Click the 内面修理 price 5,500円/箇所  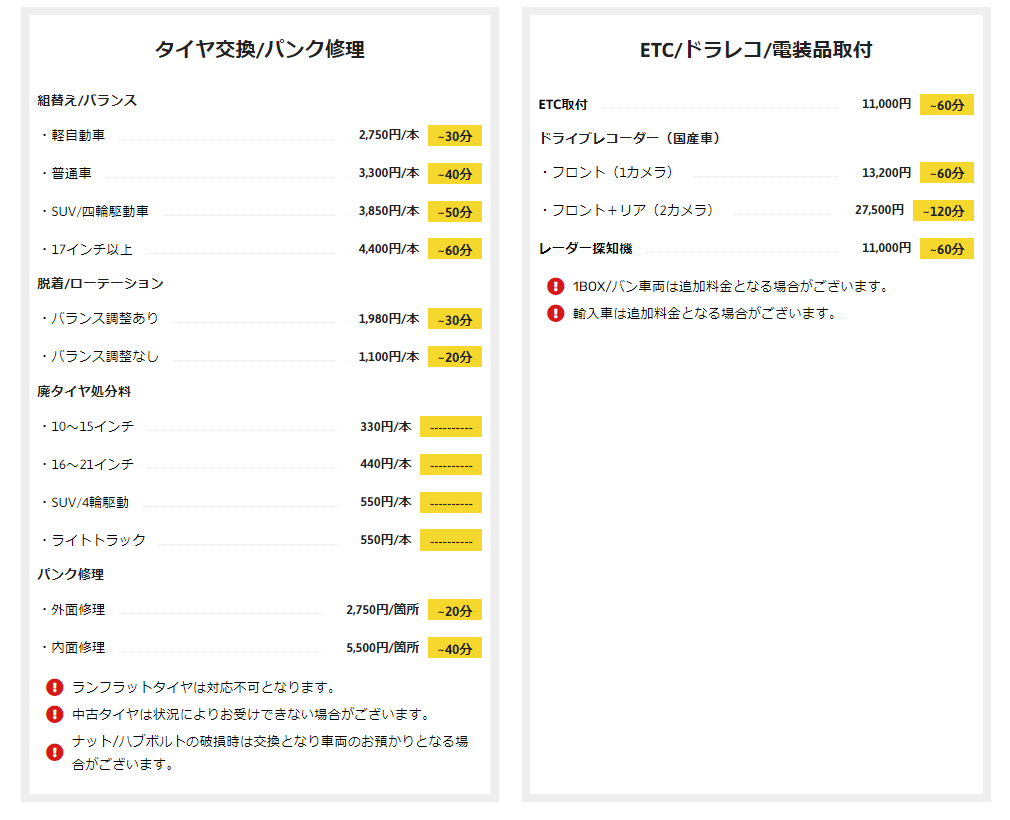tap(382, 648)
